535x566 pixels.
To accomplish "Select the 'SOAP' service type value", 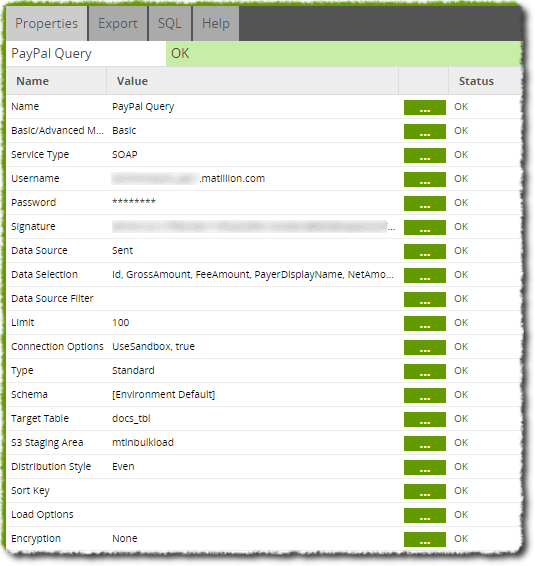I will (x=125, y=154).
